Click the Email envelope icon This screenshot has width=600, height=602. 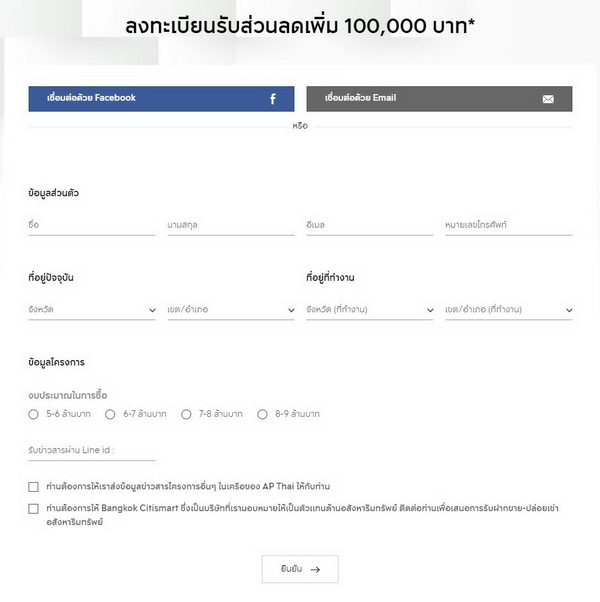click(x=548, y=99)
